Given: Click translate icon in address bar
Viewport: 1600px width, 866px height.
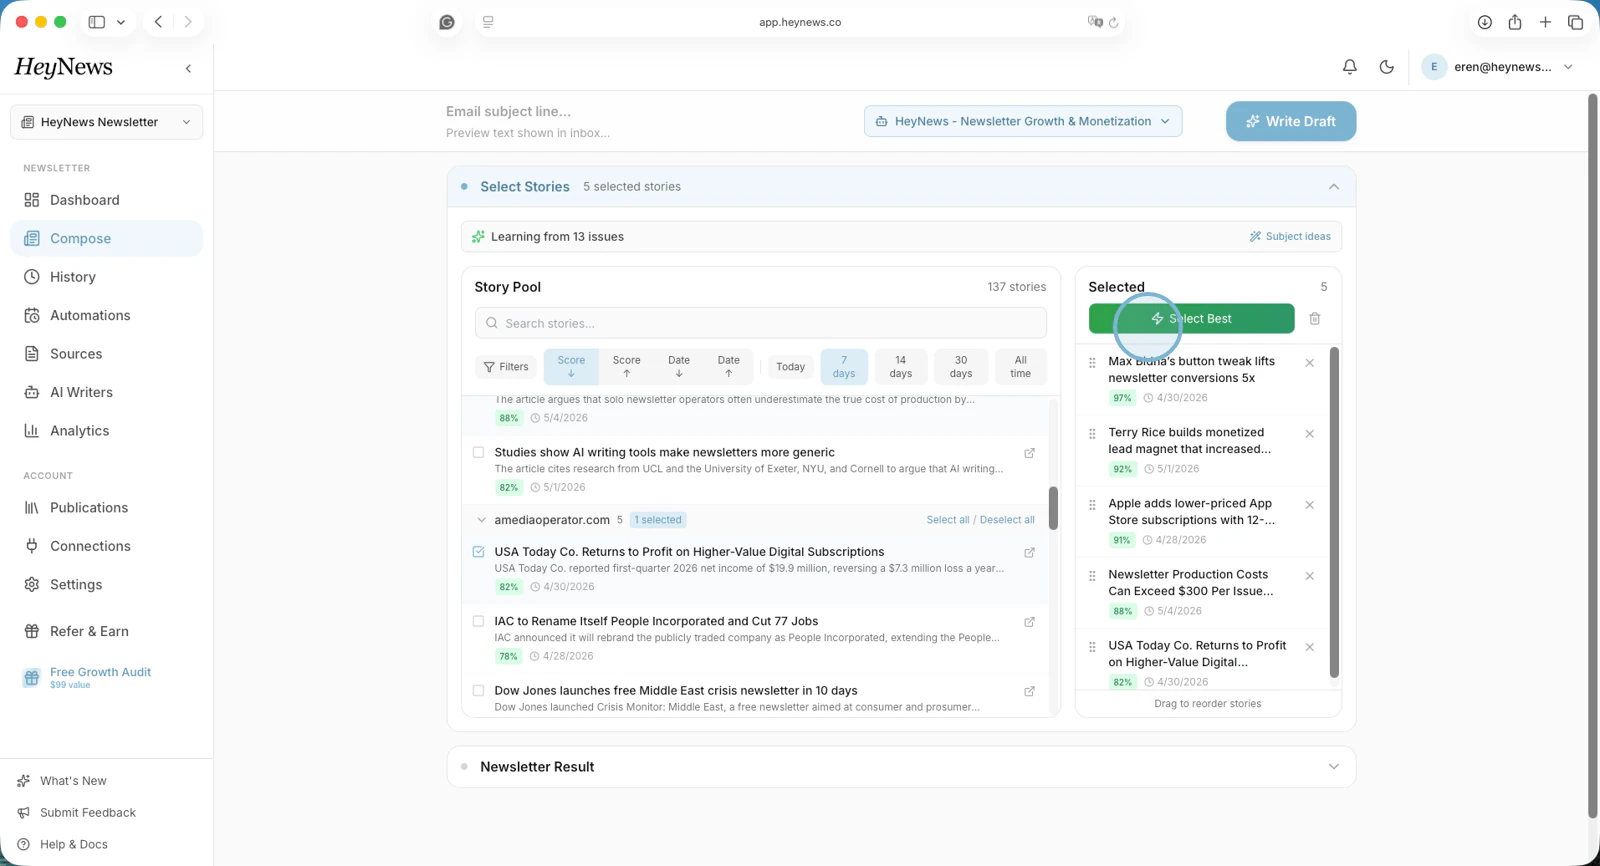Looking at the screenshot, I should click(x=1094, y=22).
